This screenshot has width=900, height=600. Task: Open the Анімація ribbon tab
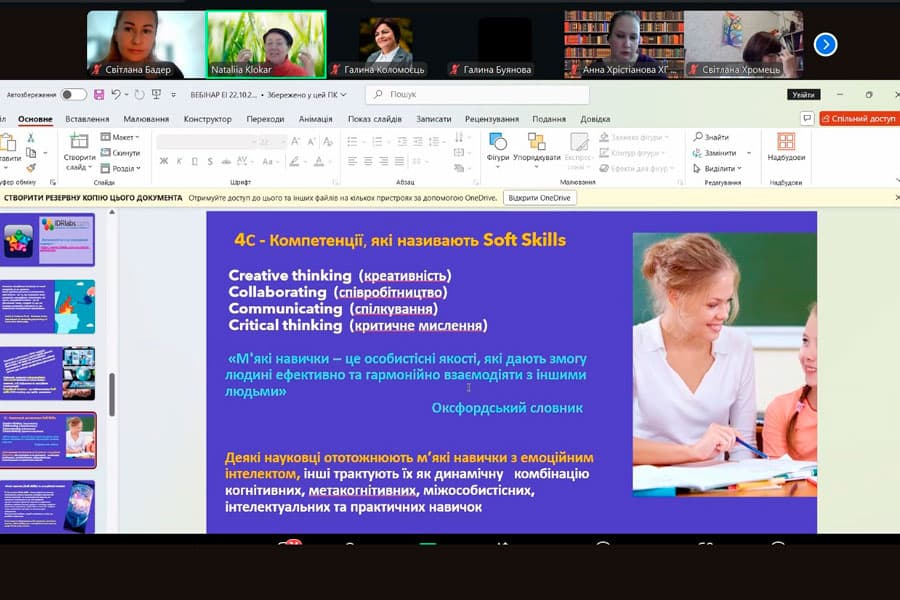(x=315, y=119)
